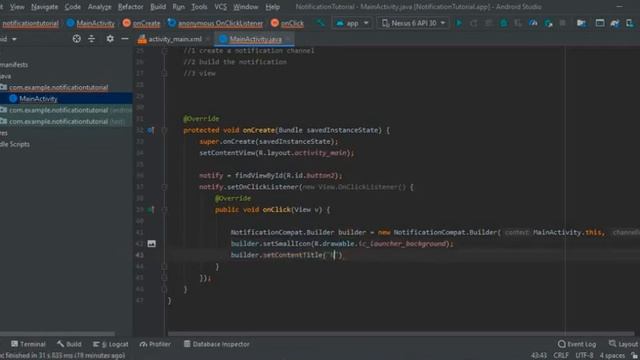Open the Terminal tool window
The width and height of the screenshot is (640, 360).
(x=28, y=344)
